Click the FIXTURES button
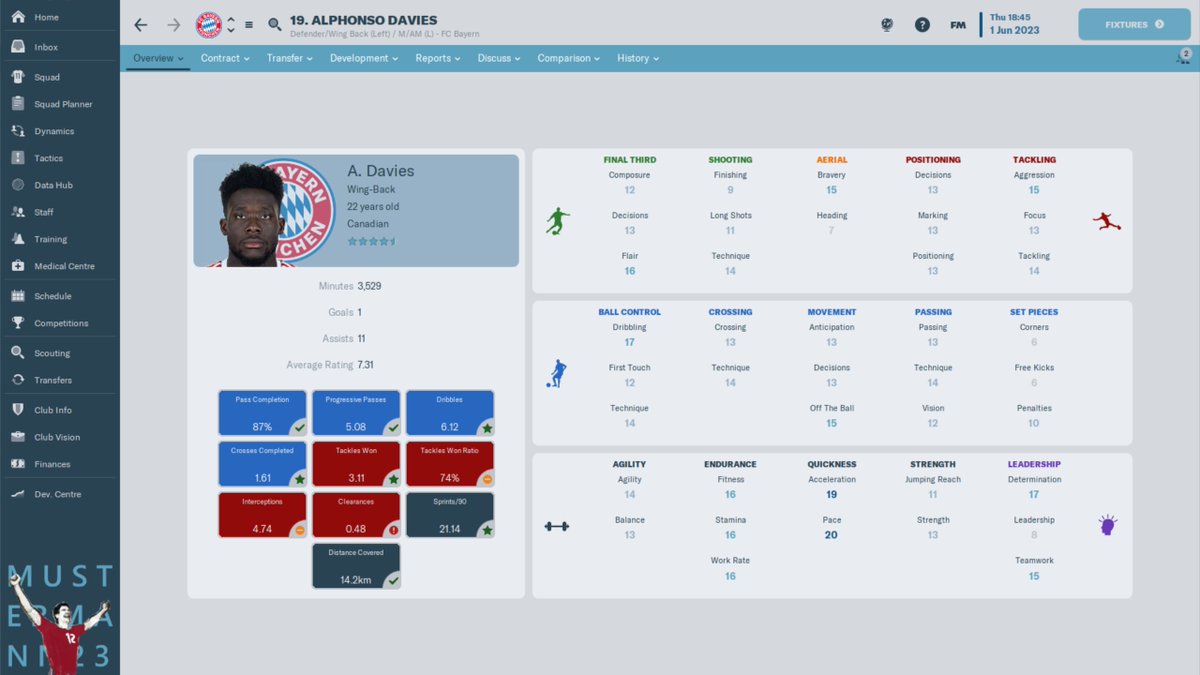Image resolution: width=1200 pixels, height=675 pixels. coord(1134,24)
